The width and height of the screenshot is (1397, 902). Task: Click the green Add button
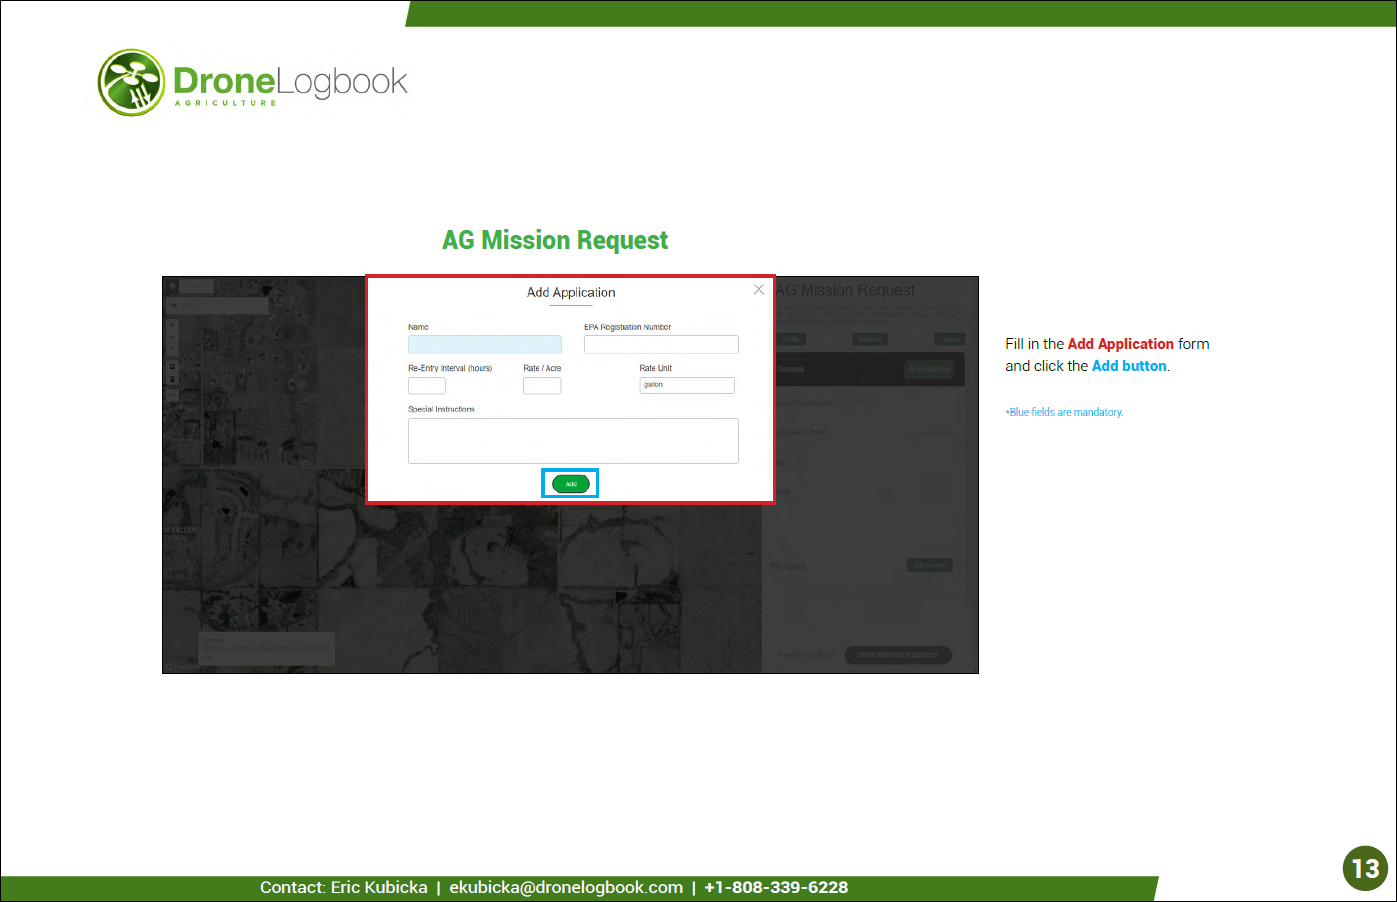click(x=571, y=484)
